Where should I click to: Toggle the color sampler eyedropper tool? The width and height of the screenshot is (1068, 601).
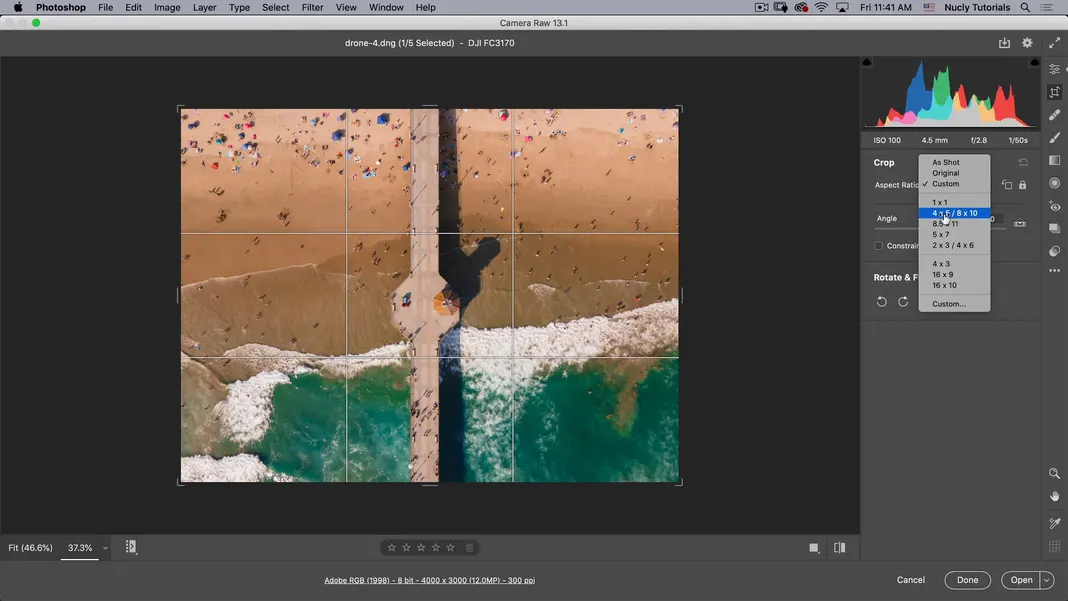click(1054, 523)
